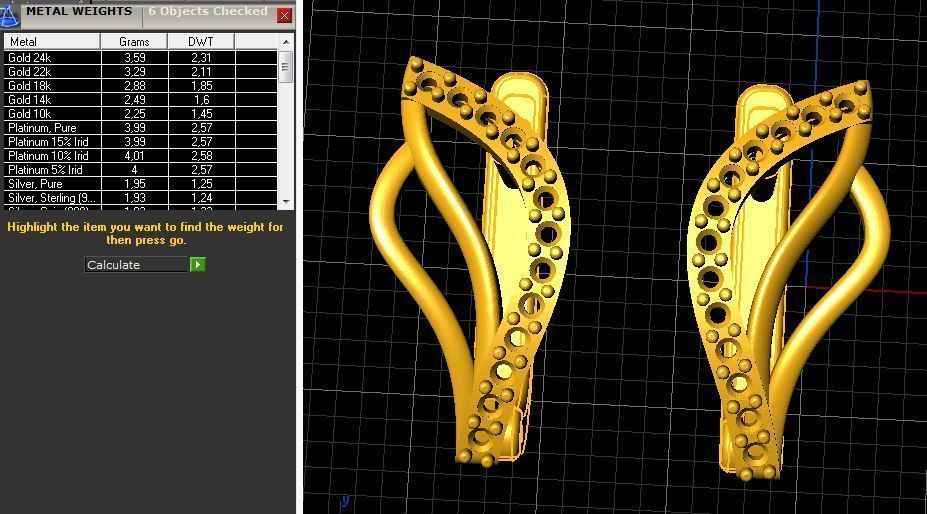Select the Gold 18k row

click(141, 86)
